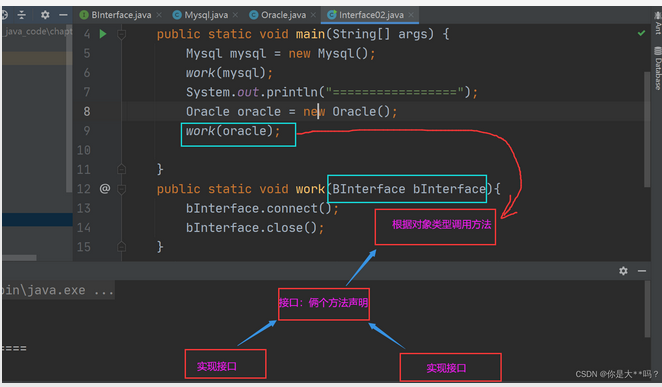This screenshot has height=387, width=662.
Task: Click the locate-file target icon in project panel
Action: (x=4, y=15)
